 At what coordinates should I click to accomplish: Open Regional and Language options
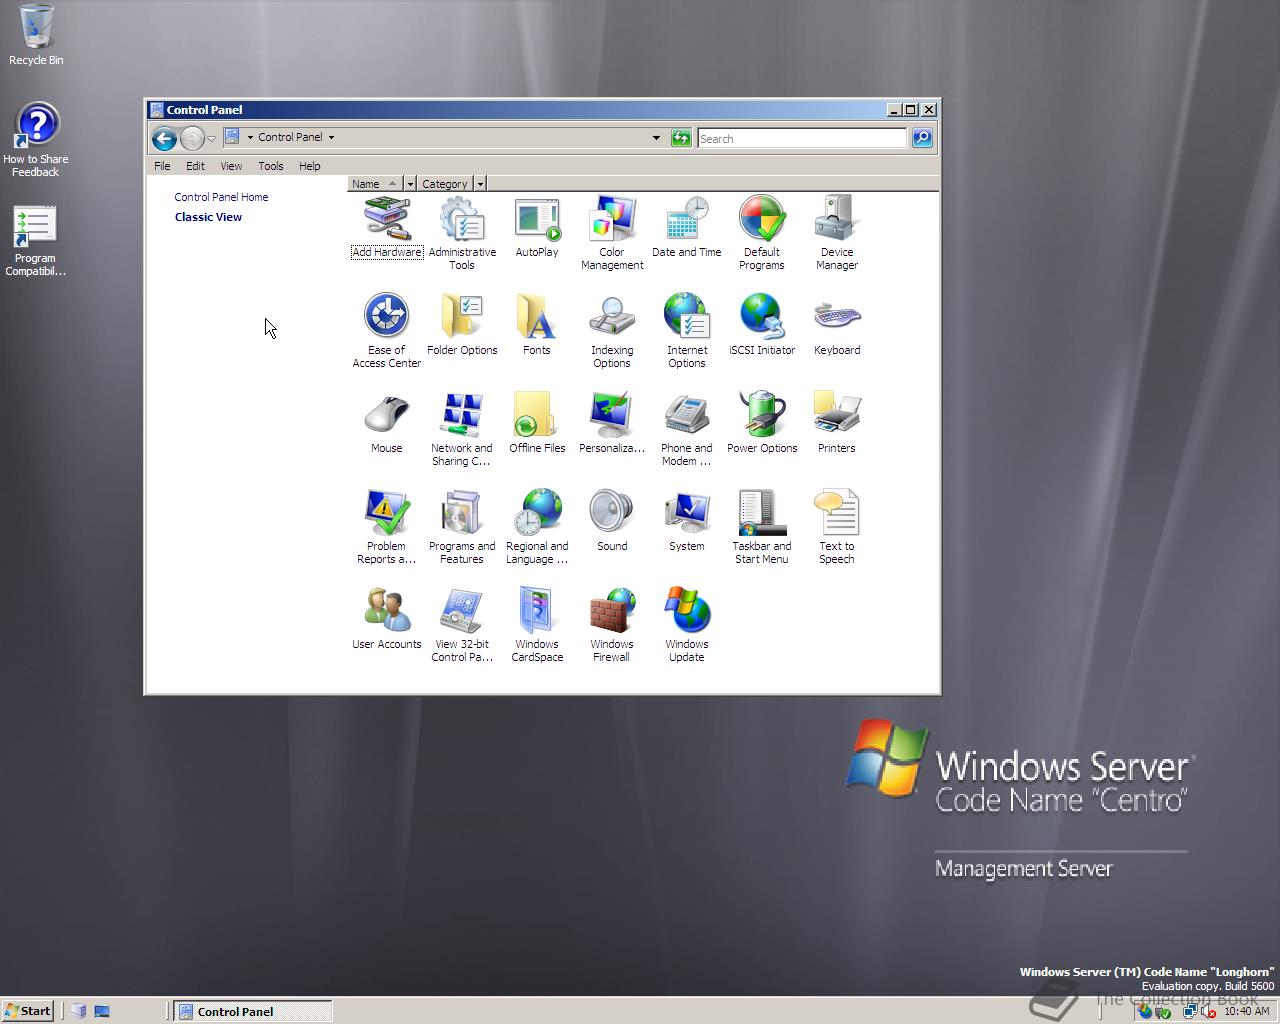[x=537, y=528]
